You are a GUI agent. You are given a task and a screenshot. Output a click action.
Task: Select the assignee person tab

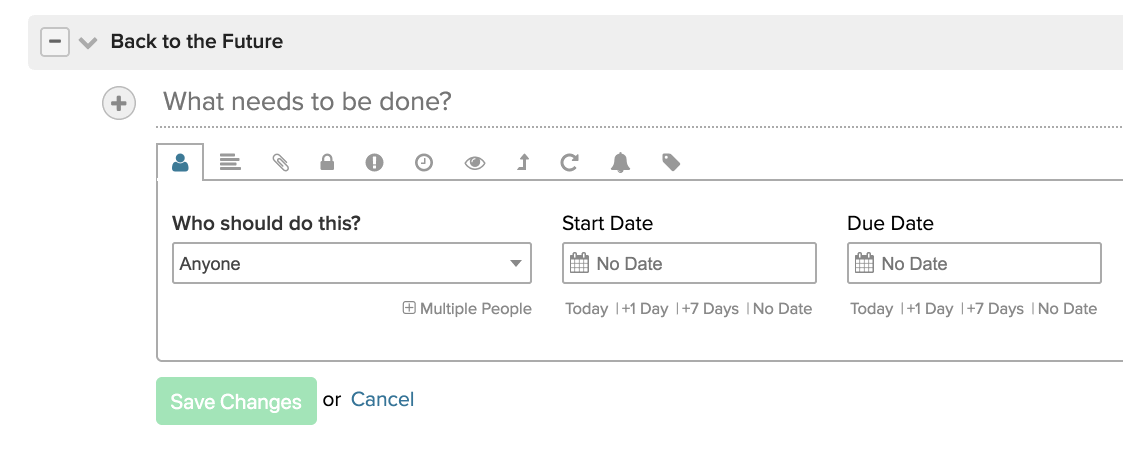click(180, 163)
